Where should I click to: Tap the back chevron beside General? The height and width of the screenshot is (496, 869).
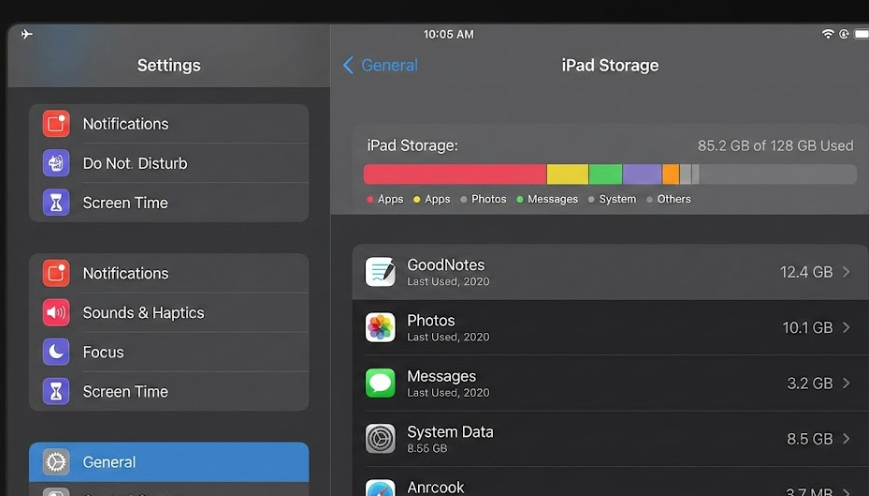coord(348,65)
